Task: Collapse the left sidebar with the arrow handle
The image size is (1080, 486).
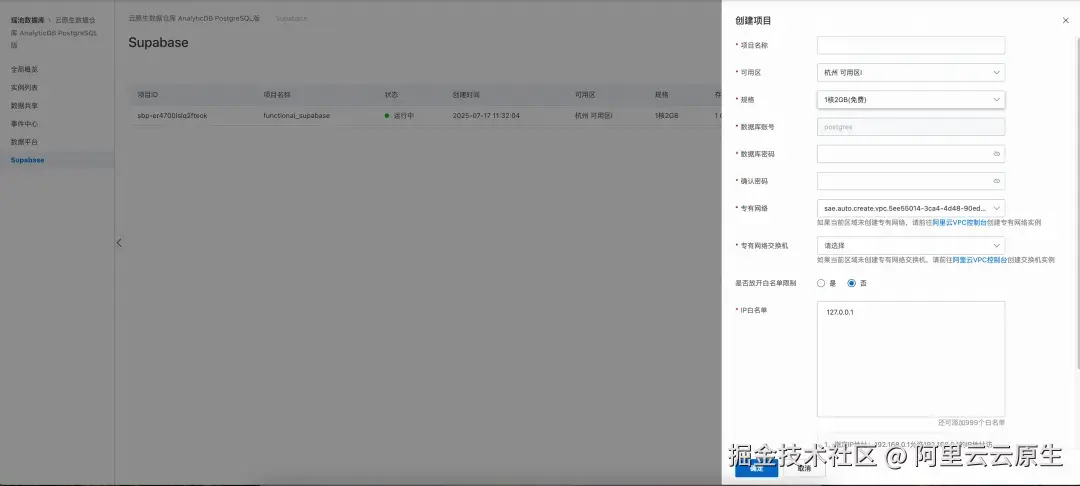Action: 119,242
